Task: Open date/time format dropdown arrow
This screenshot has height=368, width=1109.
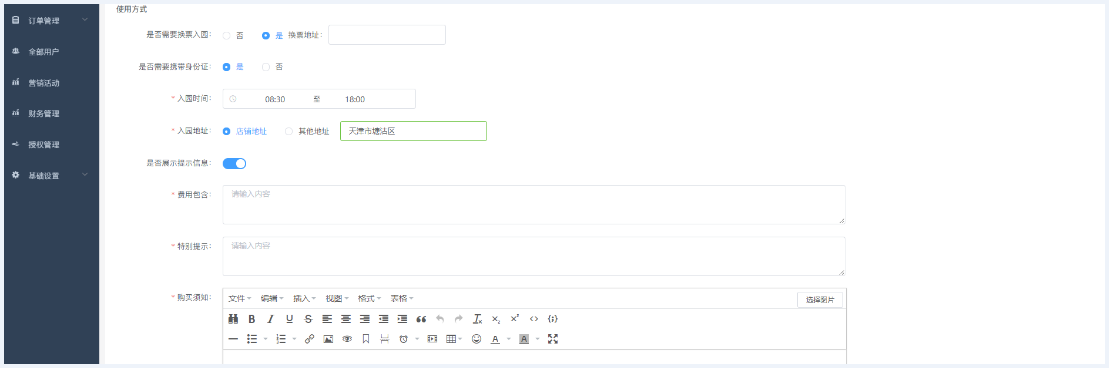Action: point(417,339)
